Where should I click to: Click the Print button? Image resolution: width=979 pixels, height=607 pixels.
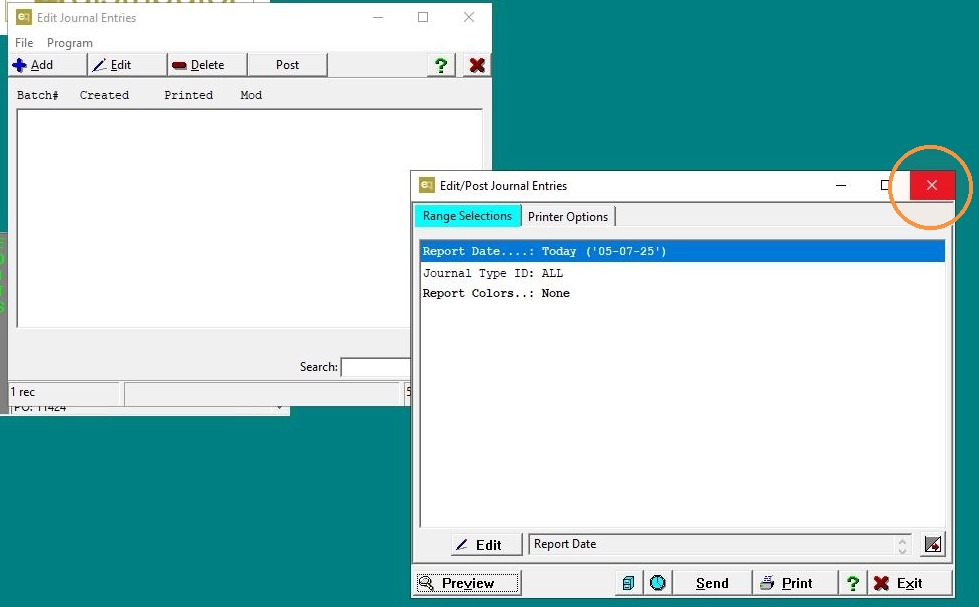795,583
